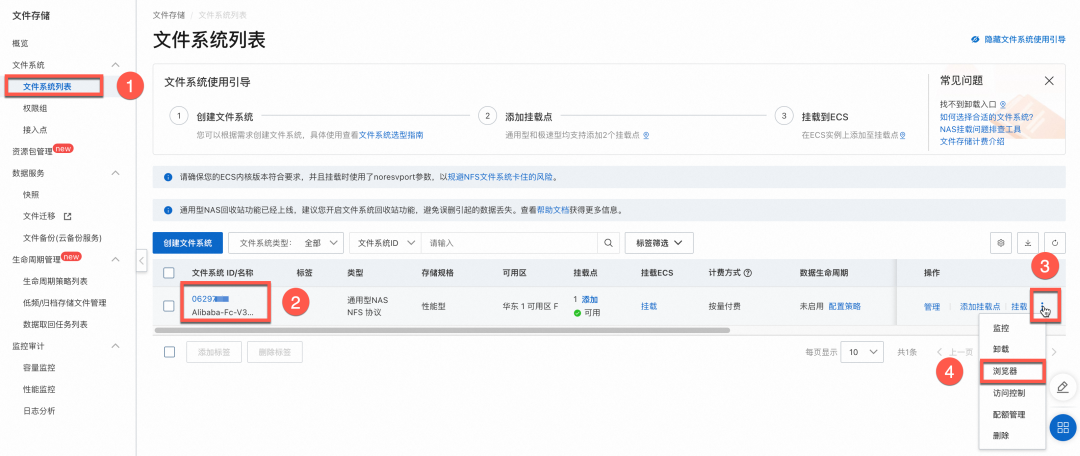Image resolution: width=1080 pixels, height=456 pixels.
Task: Open 日志分析 in the sidebar
Action: point(39,411)
